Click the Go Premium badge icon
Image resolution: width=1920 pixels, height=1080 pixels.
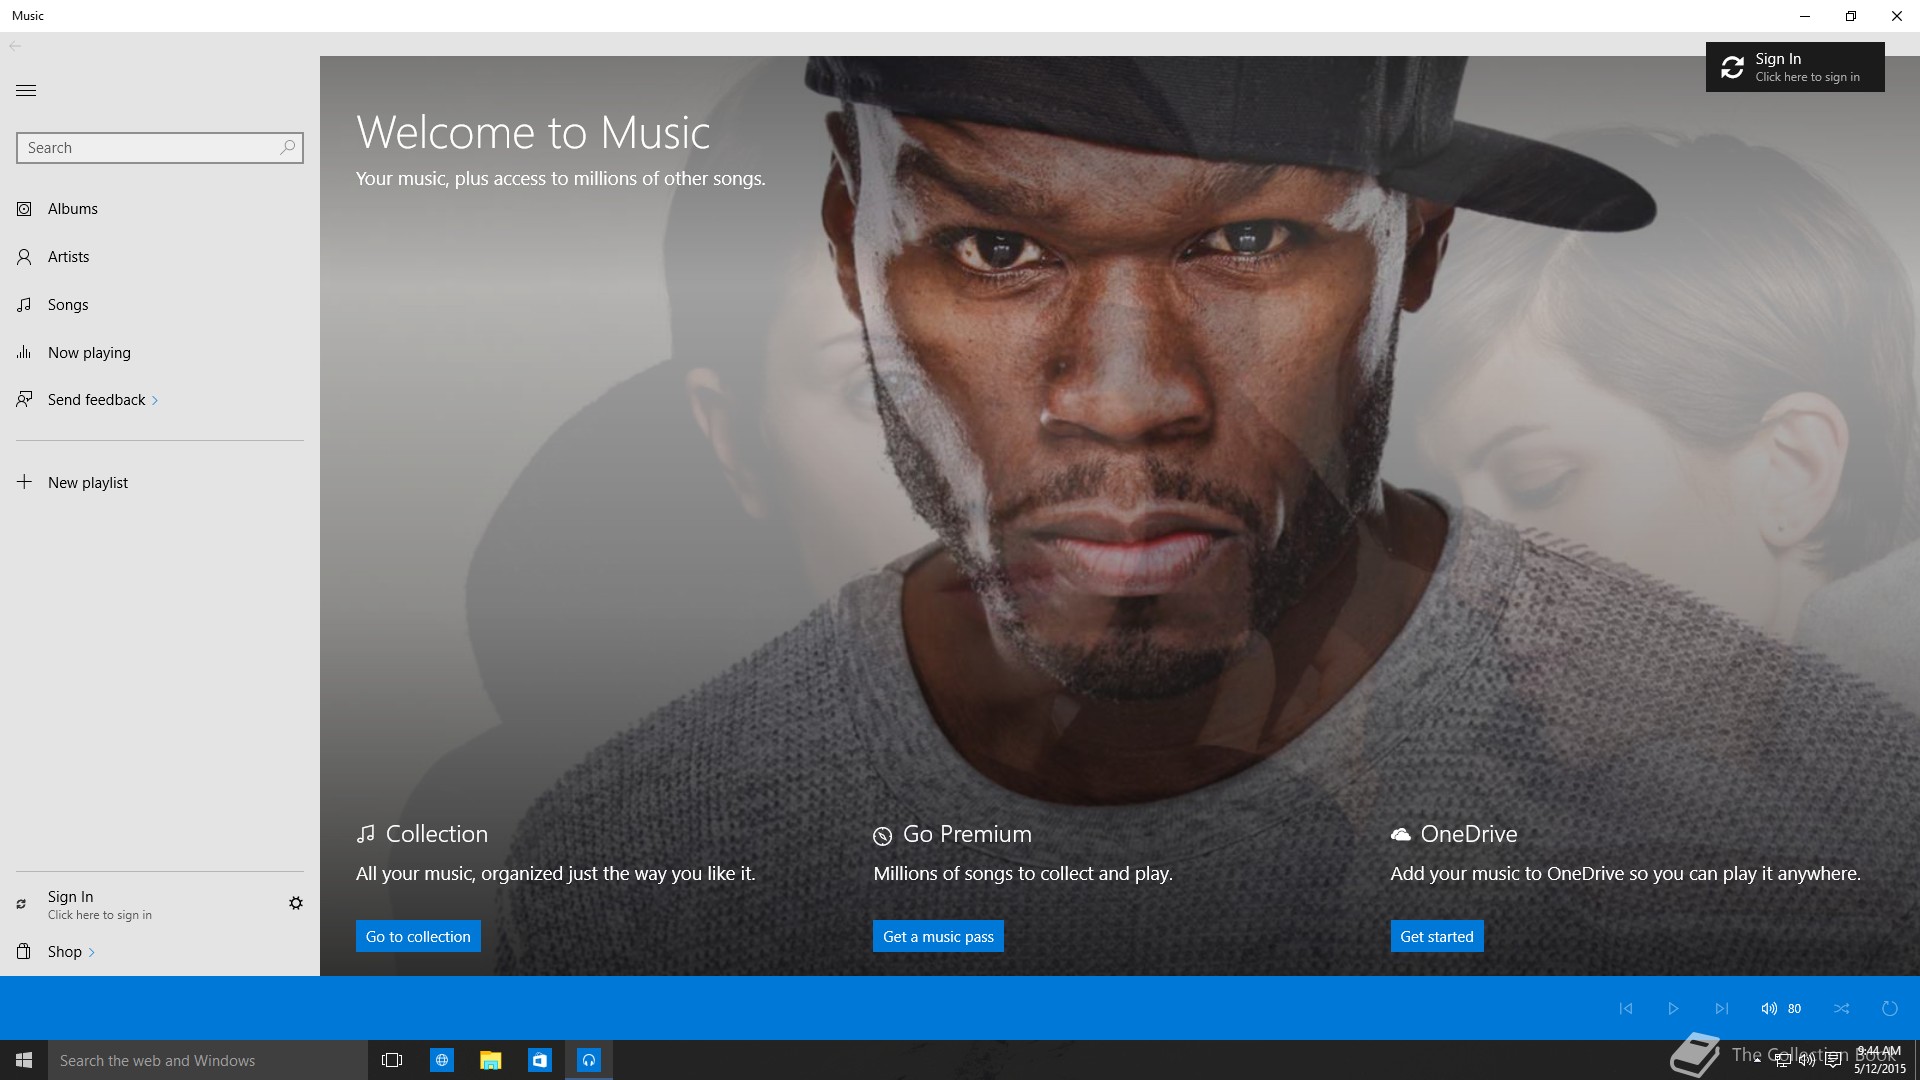882,836
